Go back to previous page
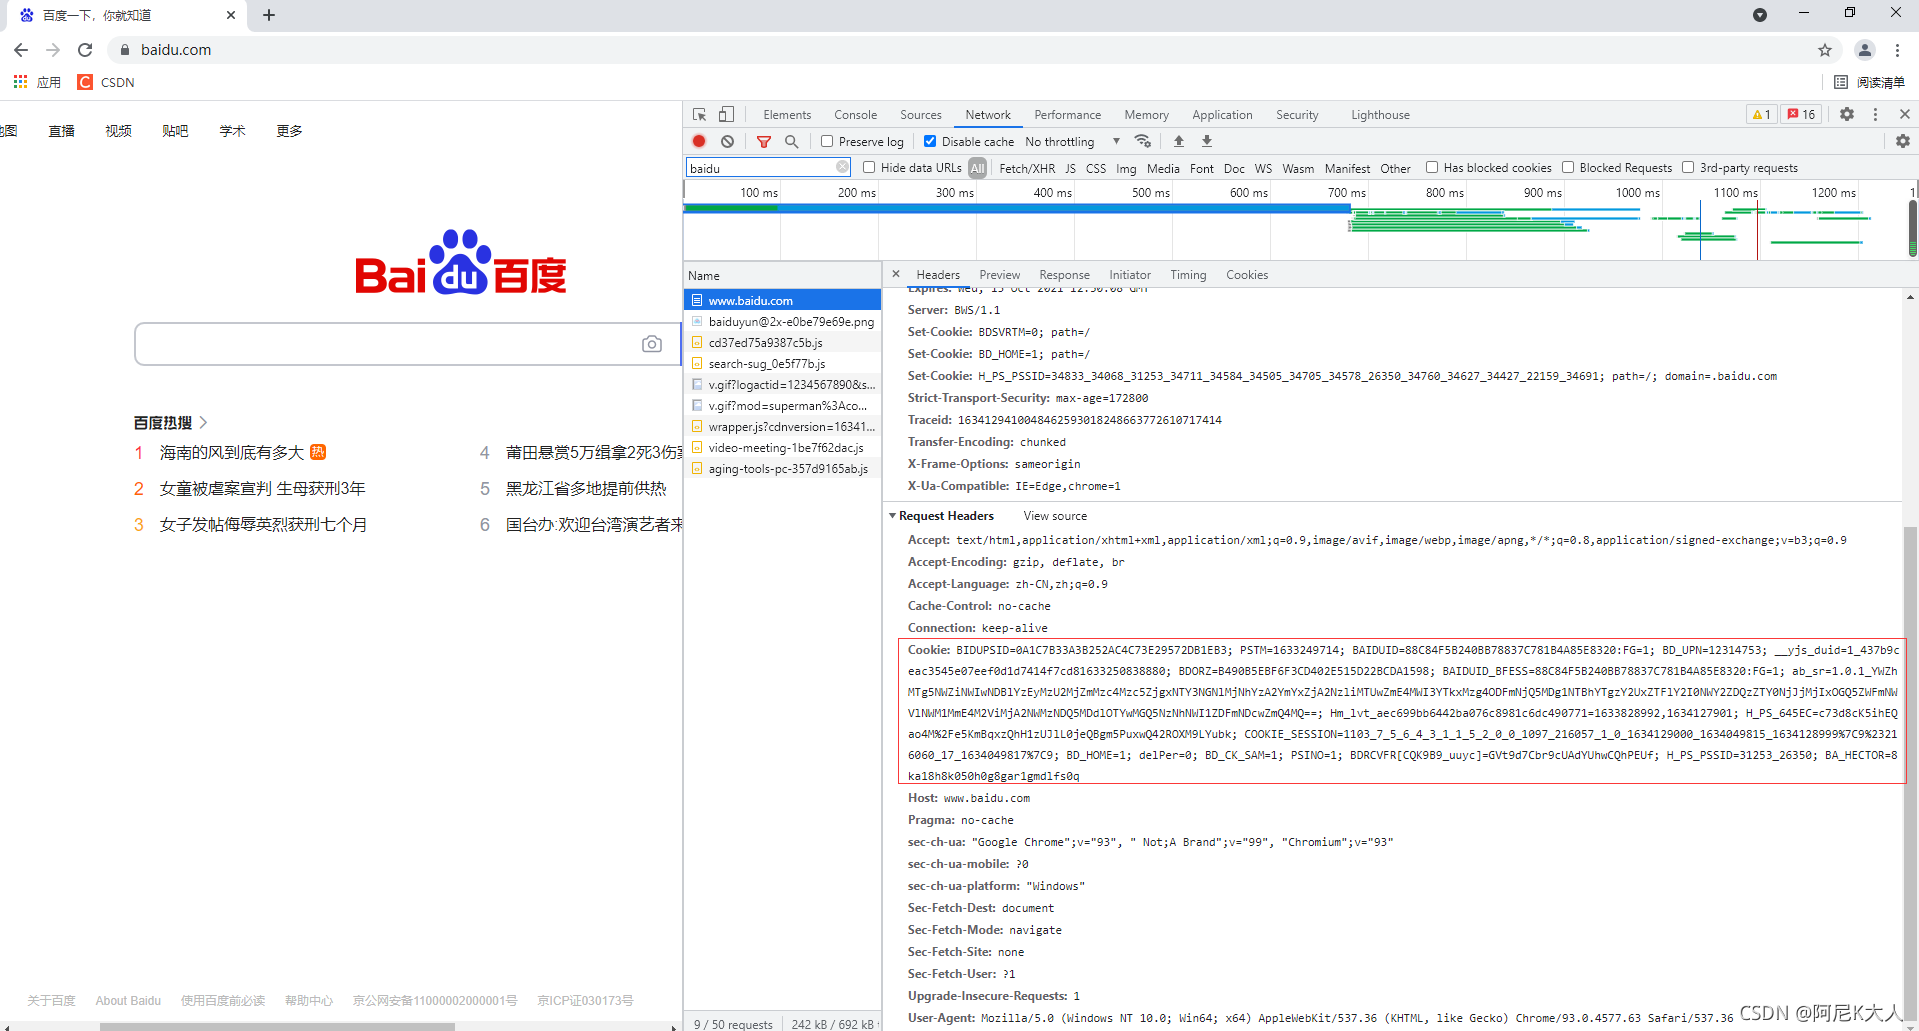The width and height of the screenshot is (1919, 1031). coord(21,50)
